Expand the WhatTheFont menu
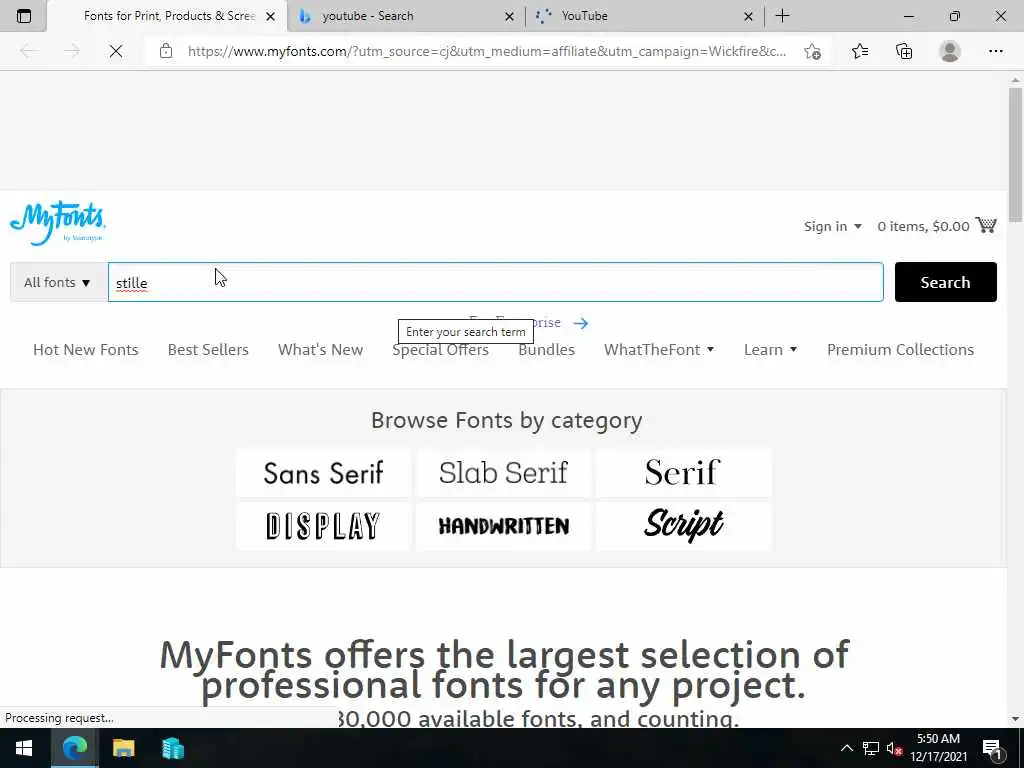The width and height of the screenshot is (1024, 768). [659, 349]
